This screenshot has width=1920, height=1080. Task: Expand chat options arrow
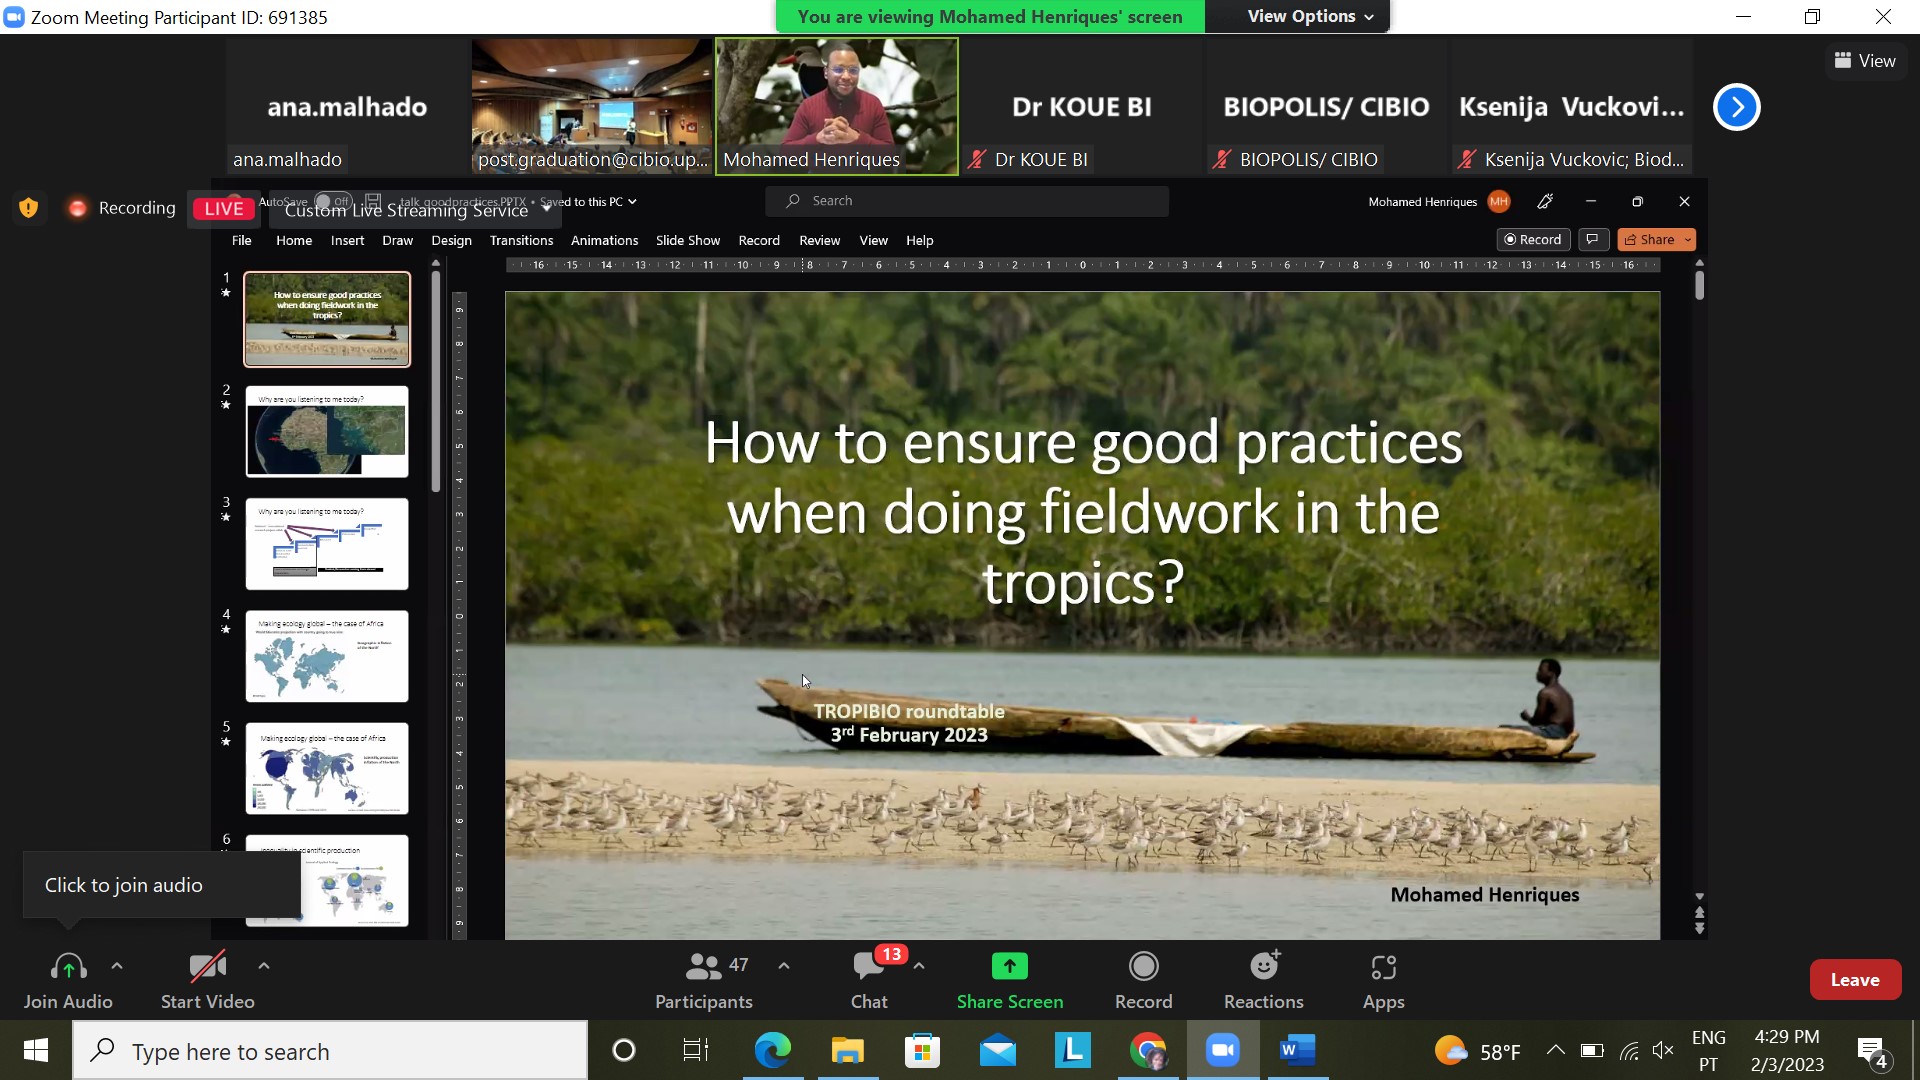pyautogui.click(x=919, y=966)
